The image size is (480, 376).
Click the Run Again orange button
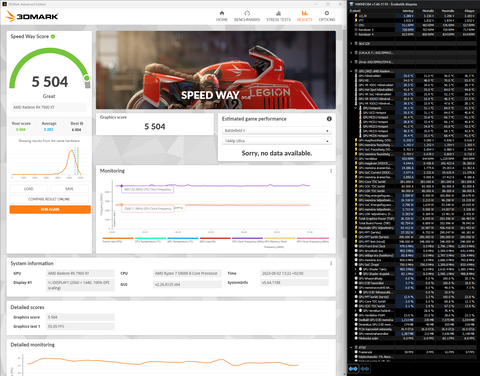click(x=50, y=209)
